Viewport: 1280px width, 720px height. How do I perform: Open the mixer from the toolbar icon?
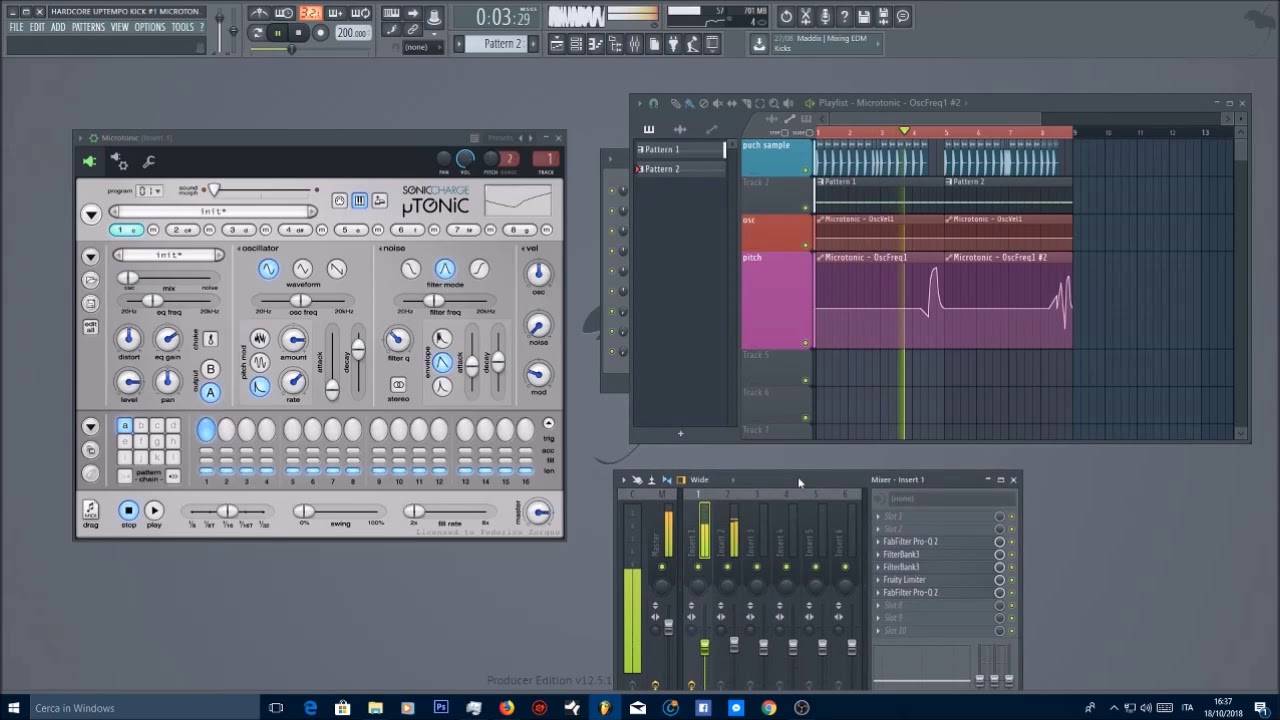[x=634, y=44]
